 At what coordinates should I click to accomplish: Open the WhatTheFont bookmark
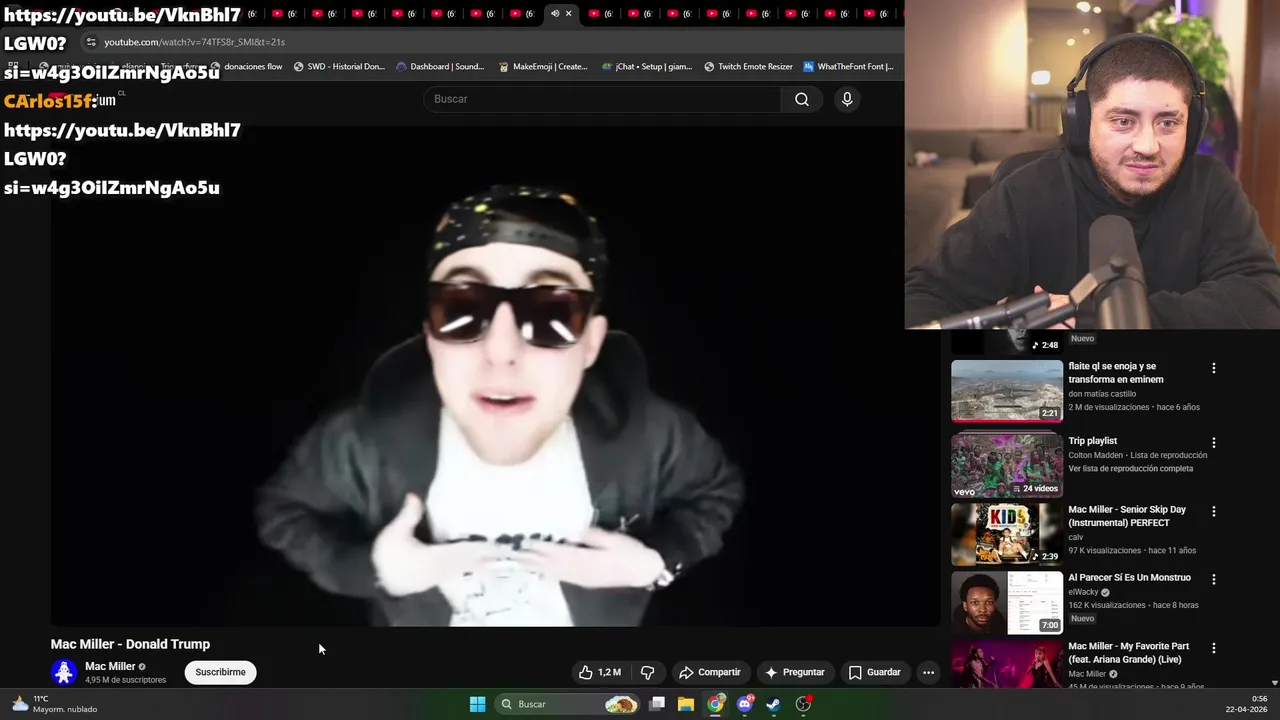click(x=848, y=67)
